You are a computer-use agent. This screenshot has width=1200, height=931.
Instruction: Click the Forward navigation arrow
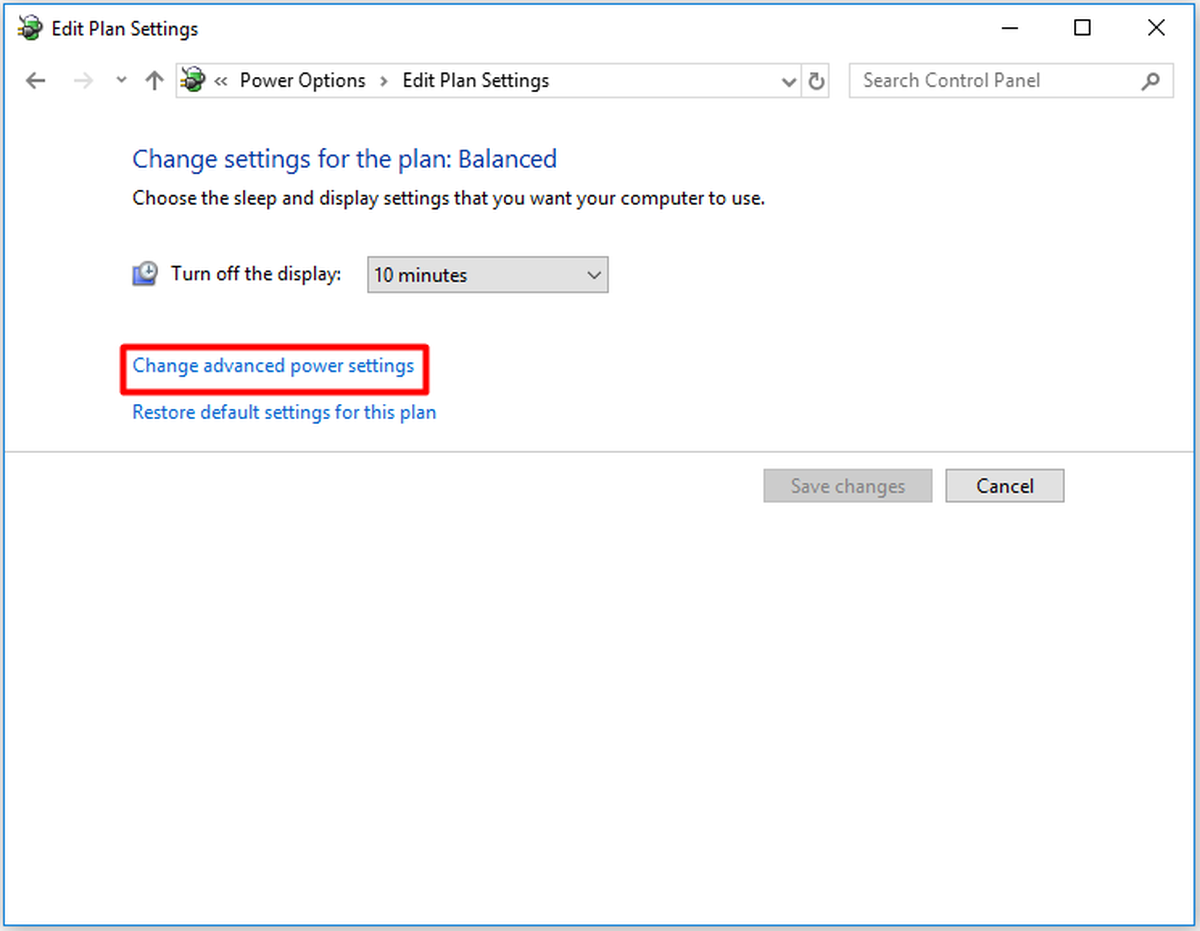(84, 81)
